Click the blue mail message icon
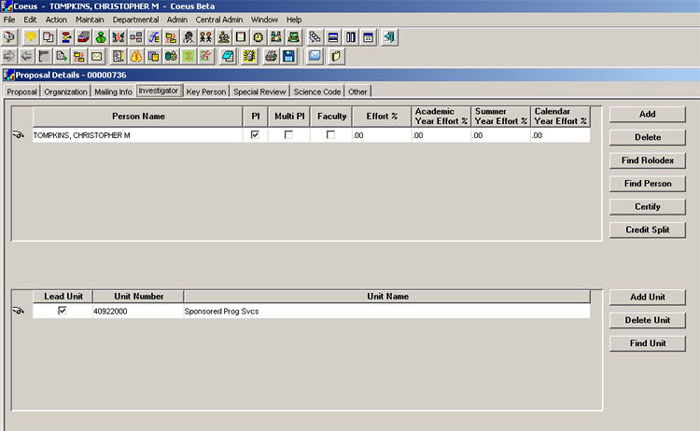Viewport: 700px width, 431px height. [x=315, y=56]
